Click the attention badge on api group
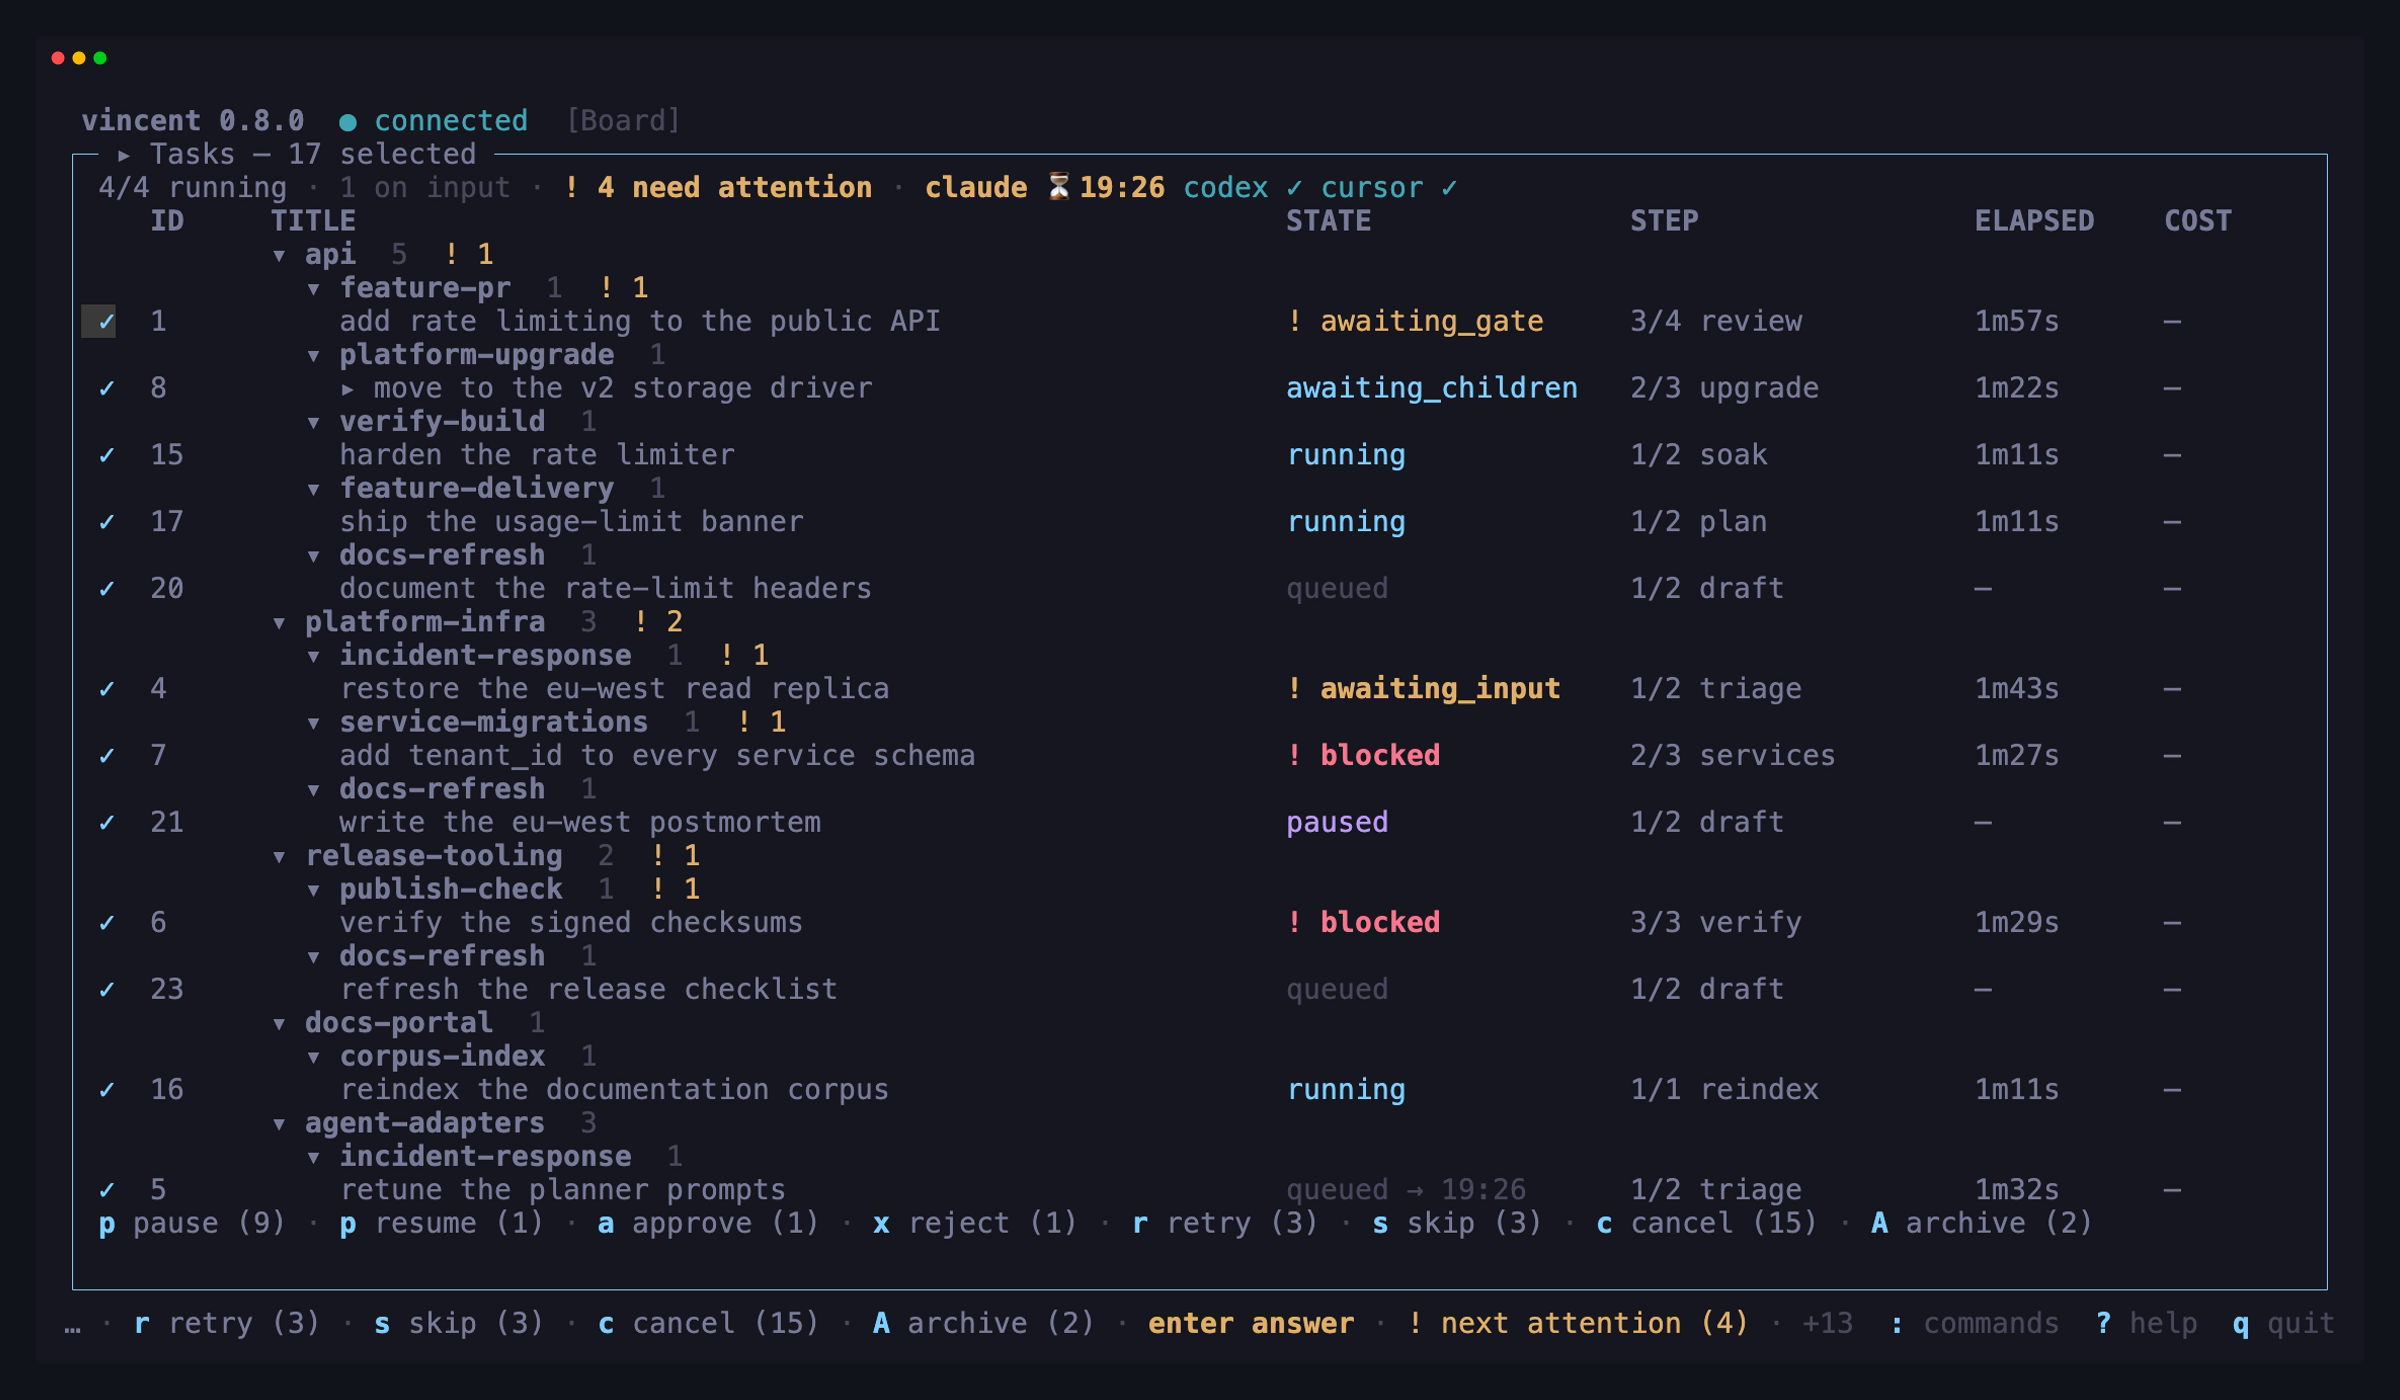The height and width of the screenshot is (1400, 2400). tap(468, 254)
